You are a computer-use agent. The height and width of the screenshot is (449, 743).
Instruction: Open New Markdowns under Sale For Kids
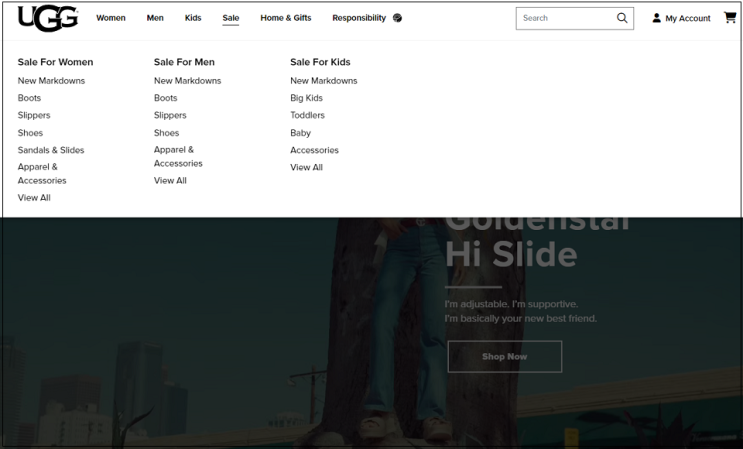pyautogui.click(x=324, y=81)
